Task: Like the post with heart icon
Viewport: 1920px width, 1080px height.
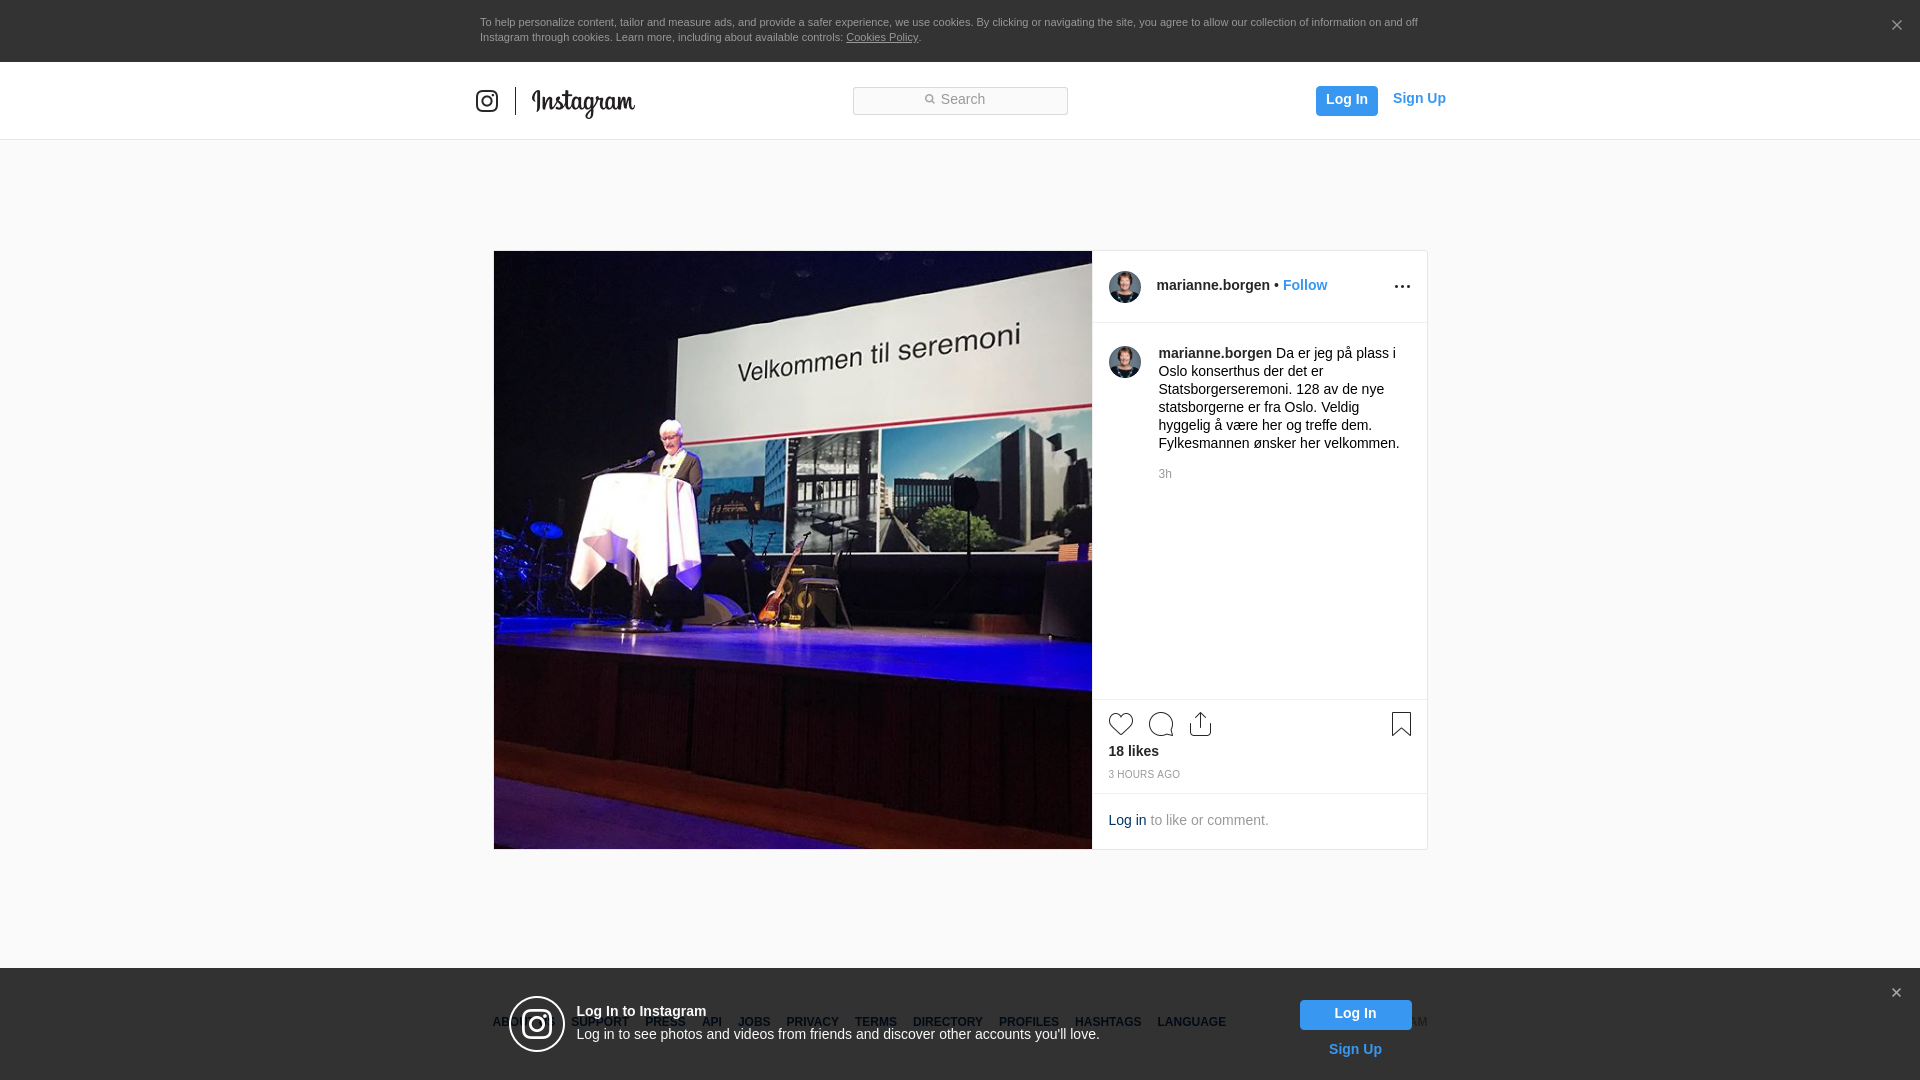Action: point(1121,724)
